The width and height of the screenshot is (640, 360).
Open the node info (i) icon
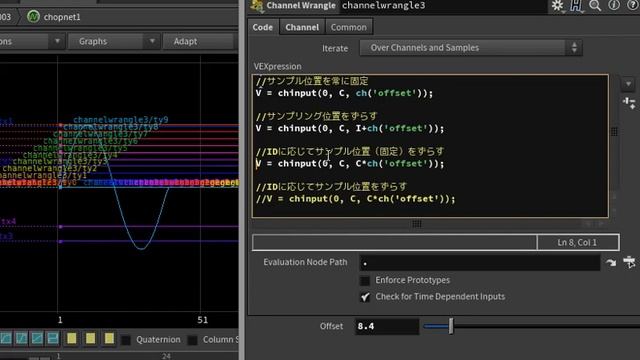tap(614, 5)
